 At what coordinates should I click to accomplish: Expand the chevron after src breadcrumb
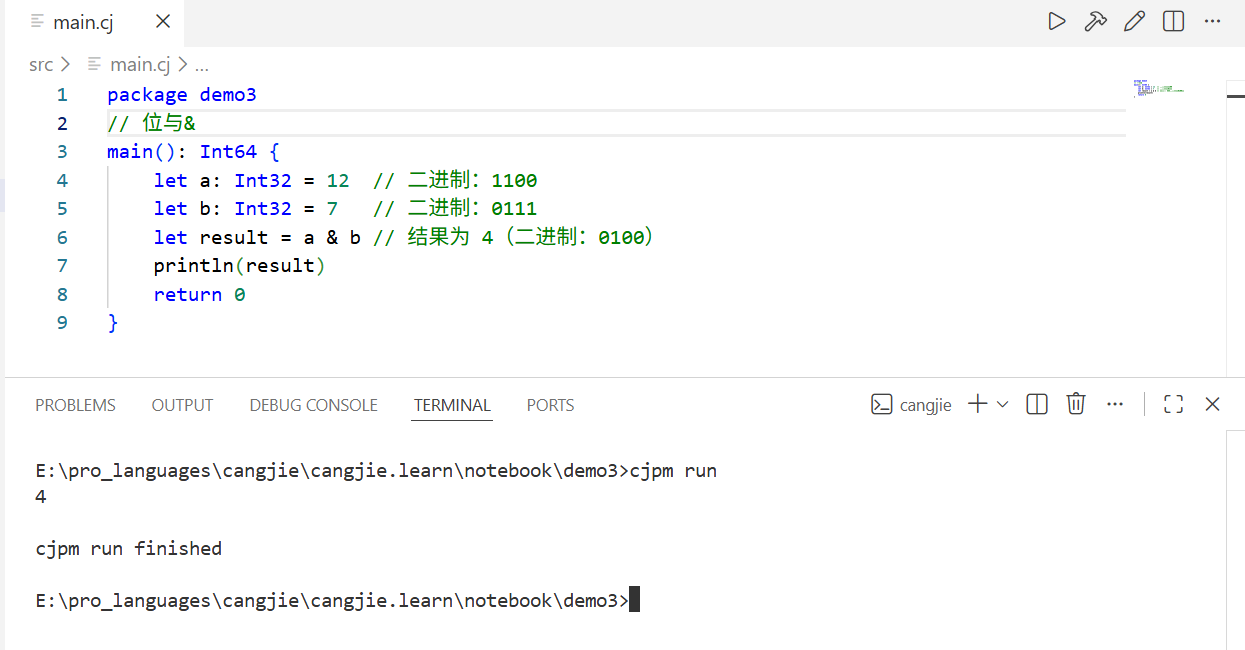66,65
